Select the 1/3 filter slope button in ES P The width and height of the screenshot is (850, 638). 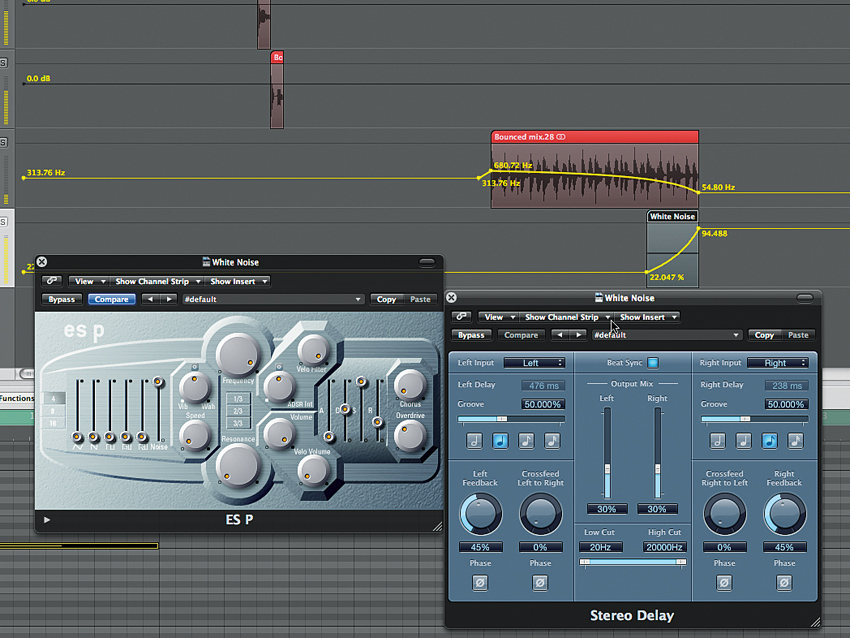(x=238, y=398)
